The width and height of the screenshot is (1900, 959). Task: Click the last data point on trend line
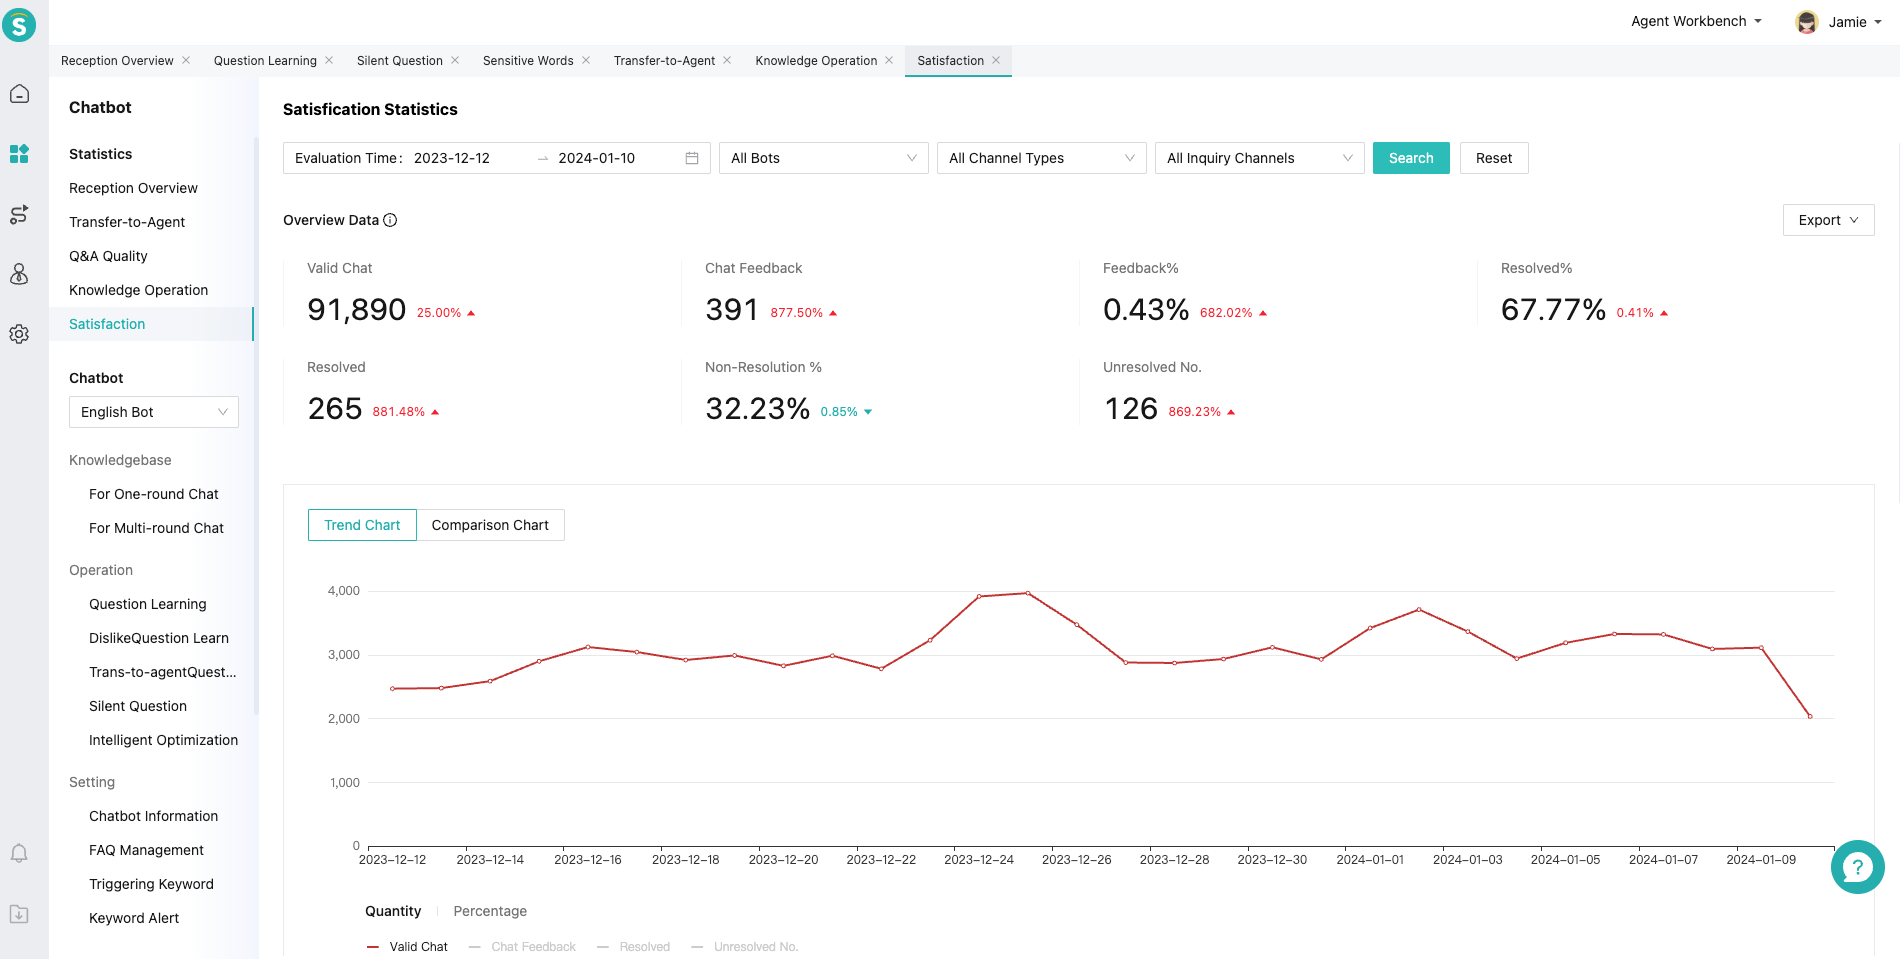[x=1810, y=716]
